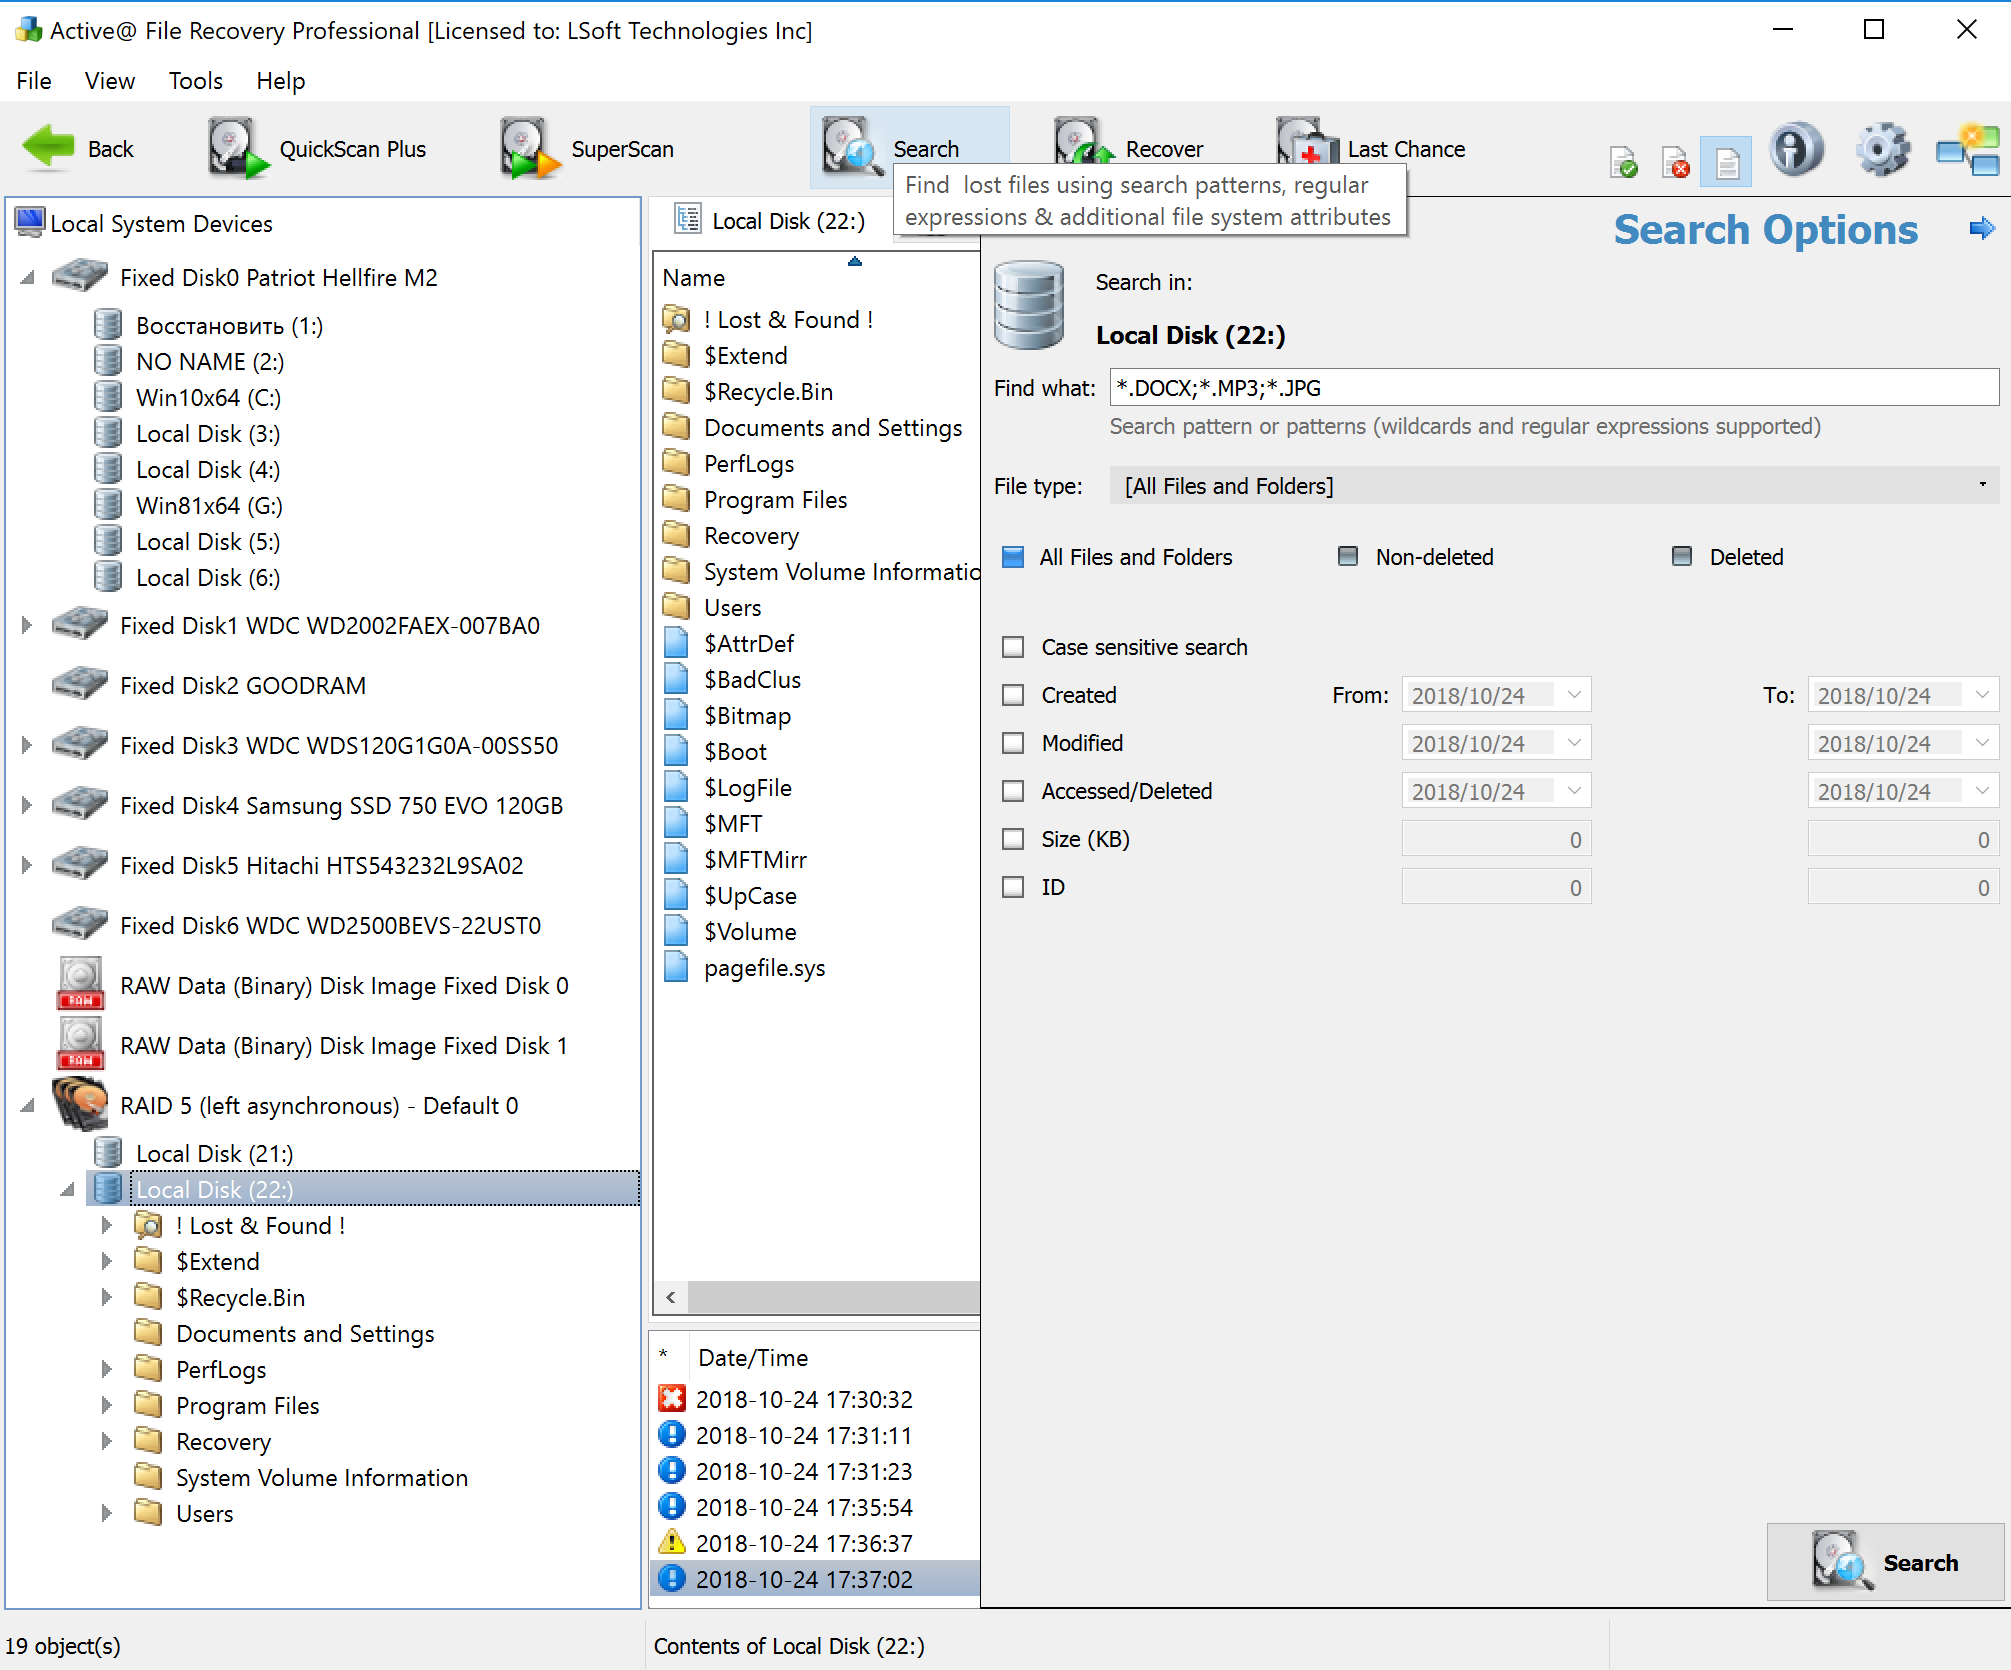Screen dimensions: 2011x1670
Task: Open the info (i) button
Action: [1796, 150]
